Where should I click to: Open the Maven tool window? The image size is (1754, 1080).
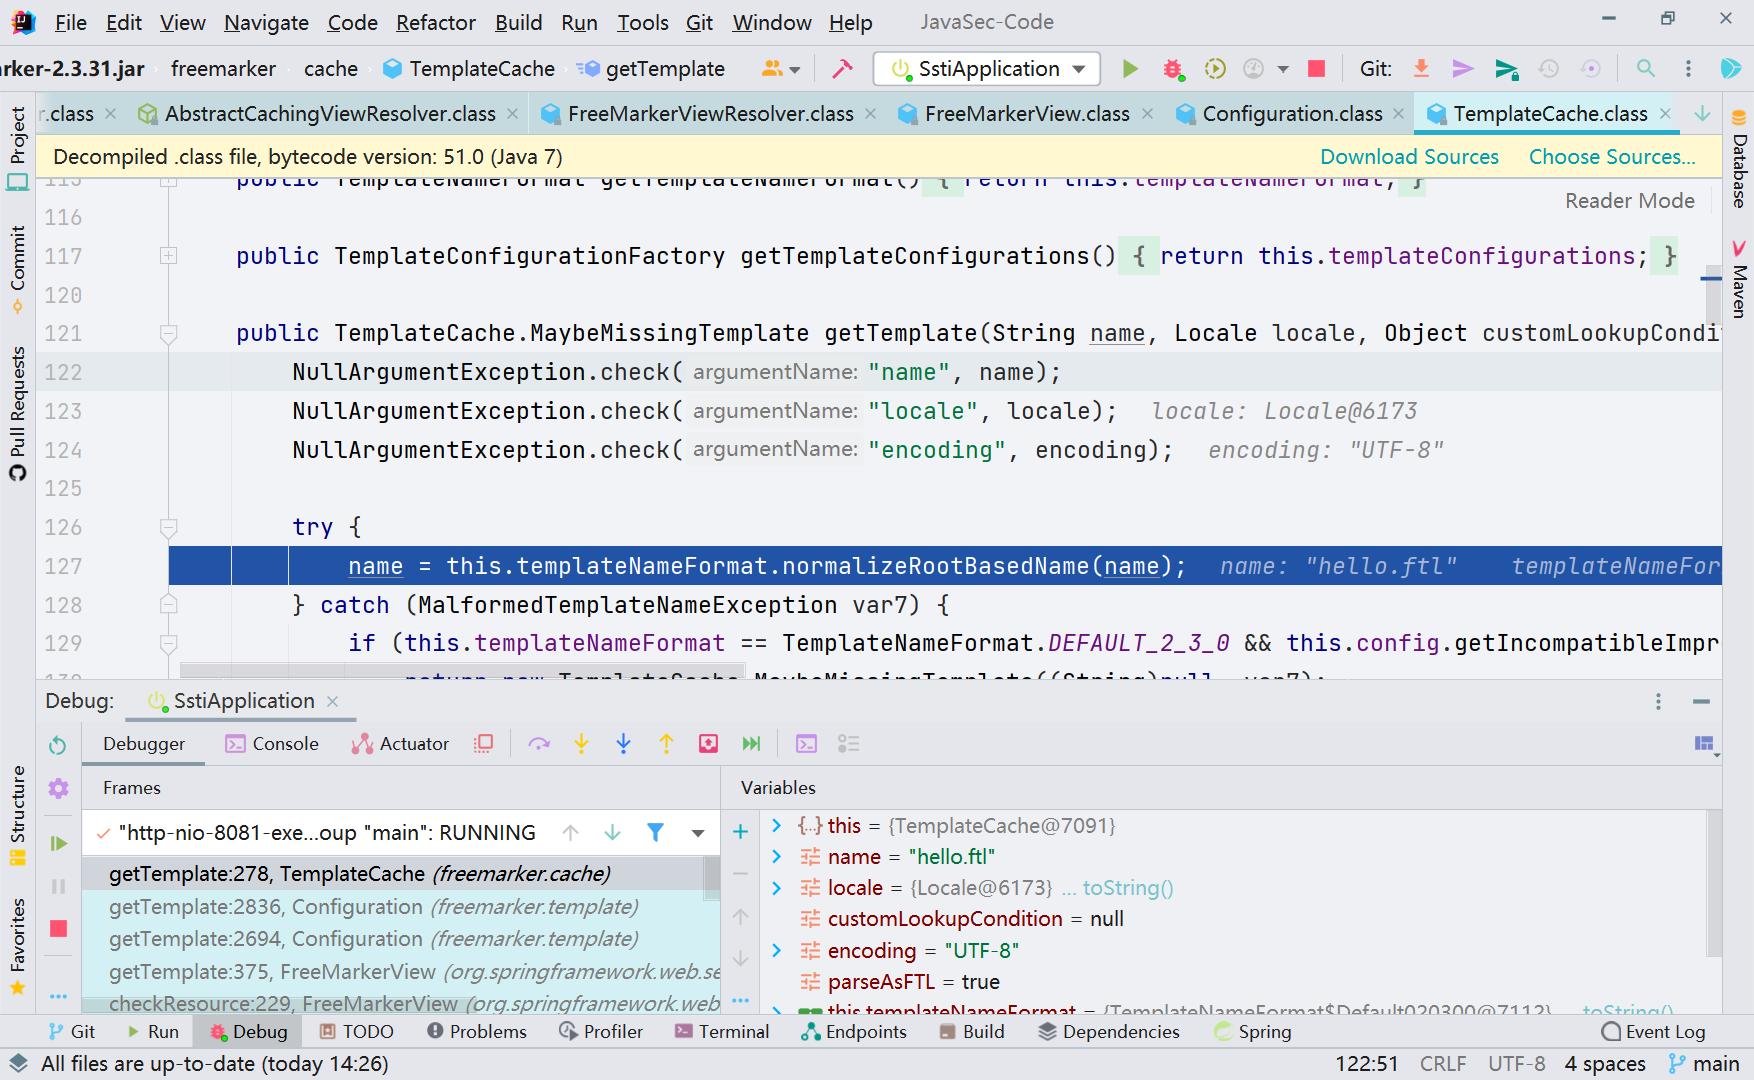1738,288
